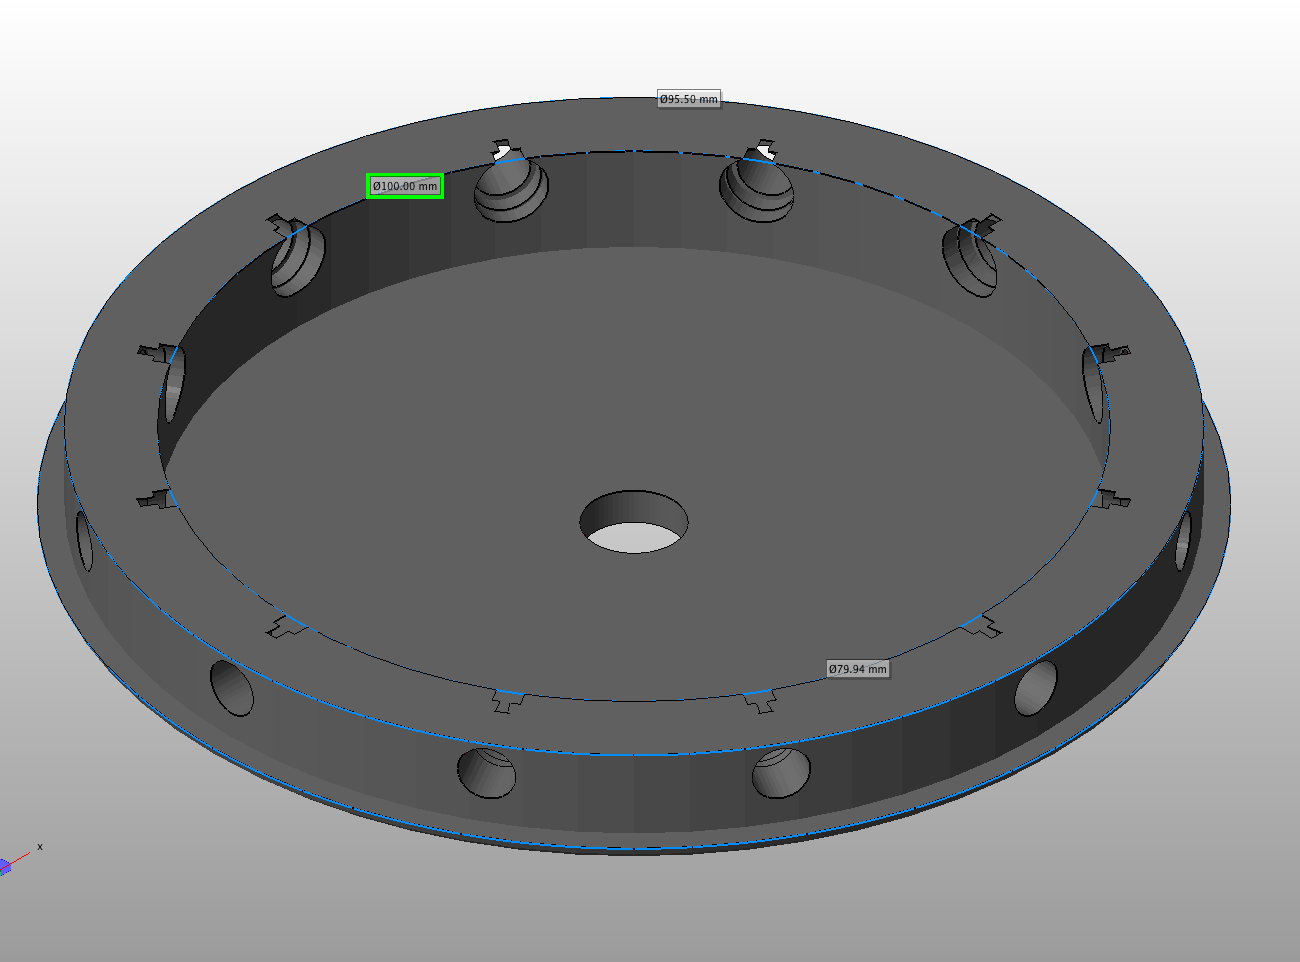Click the Ø79.94 mm dimension label
Screen dimensions: 1300x962
[x=858, y=669]
